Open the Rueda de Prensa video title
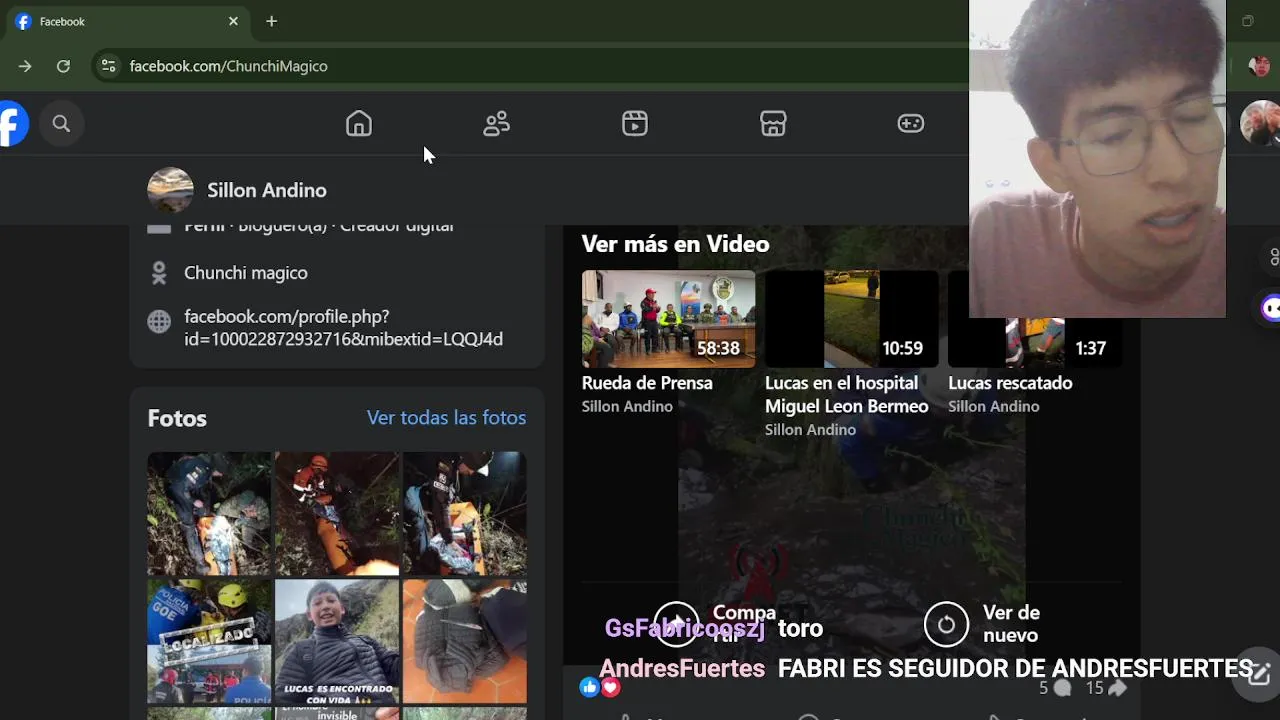The image size is (1280, 720). tap(647, 383)
